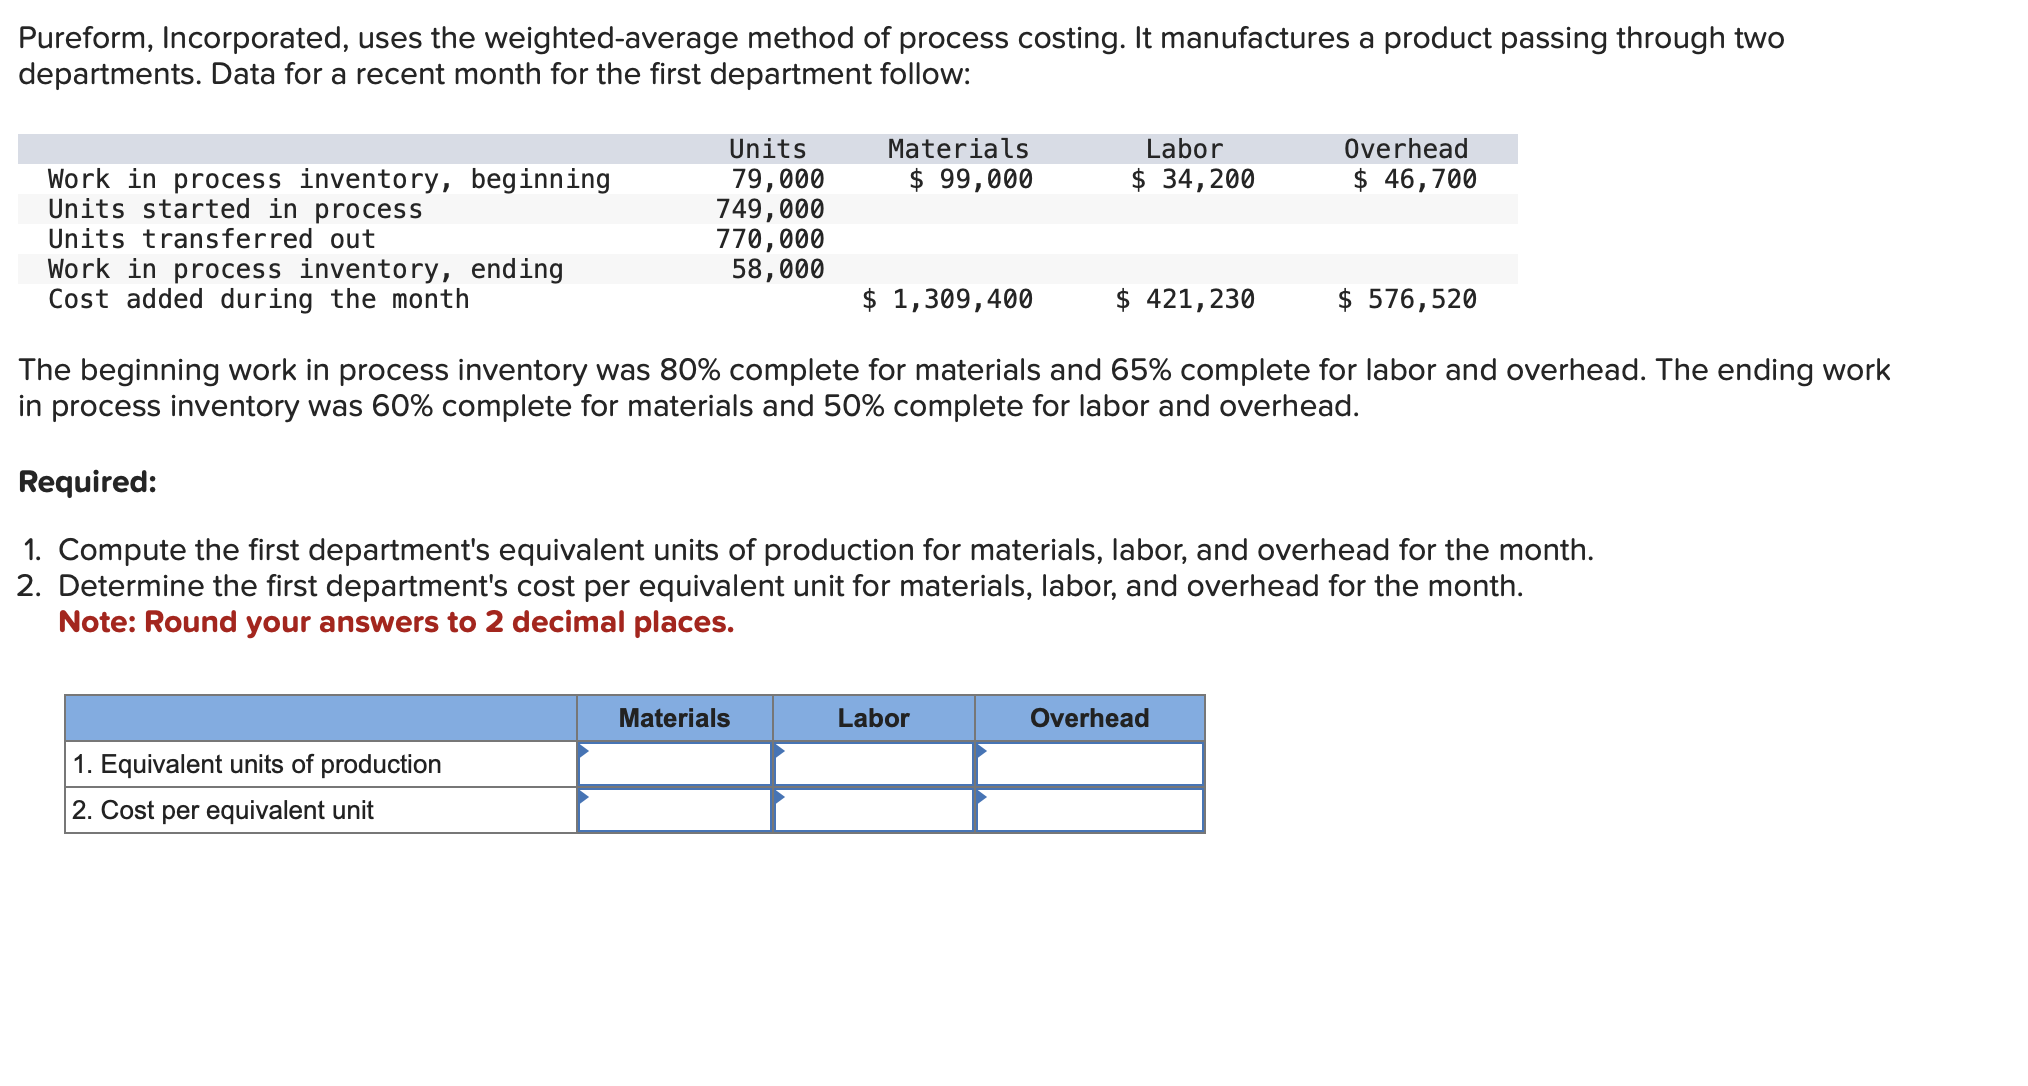
Task: Select the Overhead column header in answer table
Action: tap(1088, 716)
